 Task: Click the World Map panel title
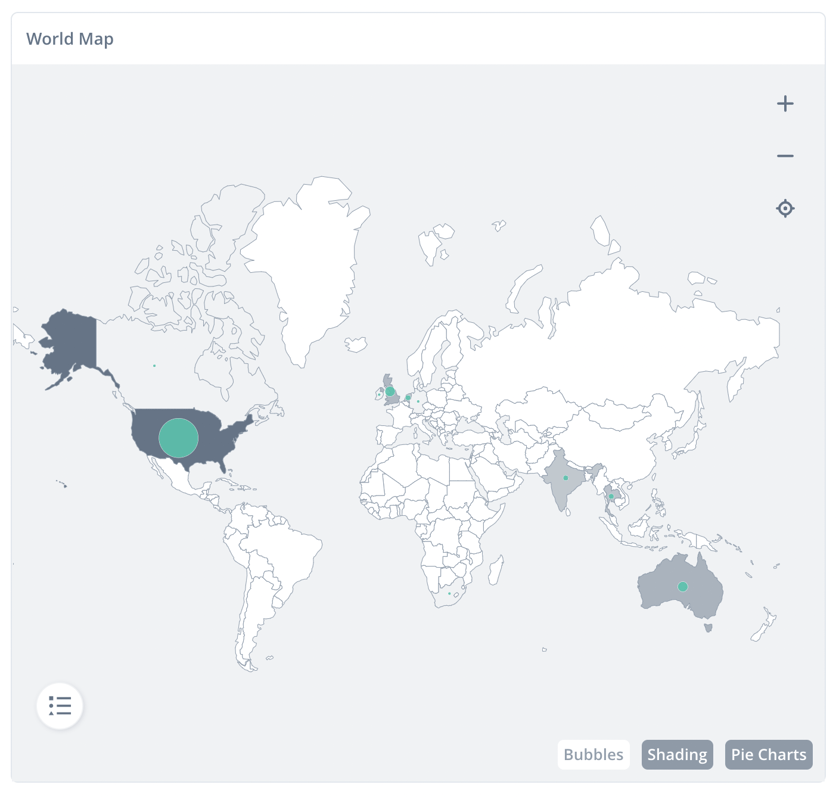[x=70, y=39]
